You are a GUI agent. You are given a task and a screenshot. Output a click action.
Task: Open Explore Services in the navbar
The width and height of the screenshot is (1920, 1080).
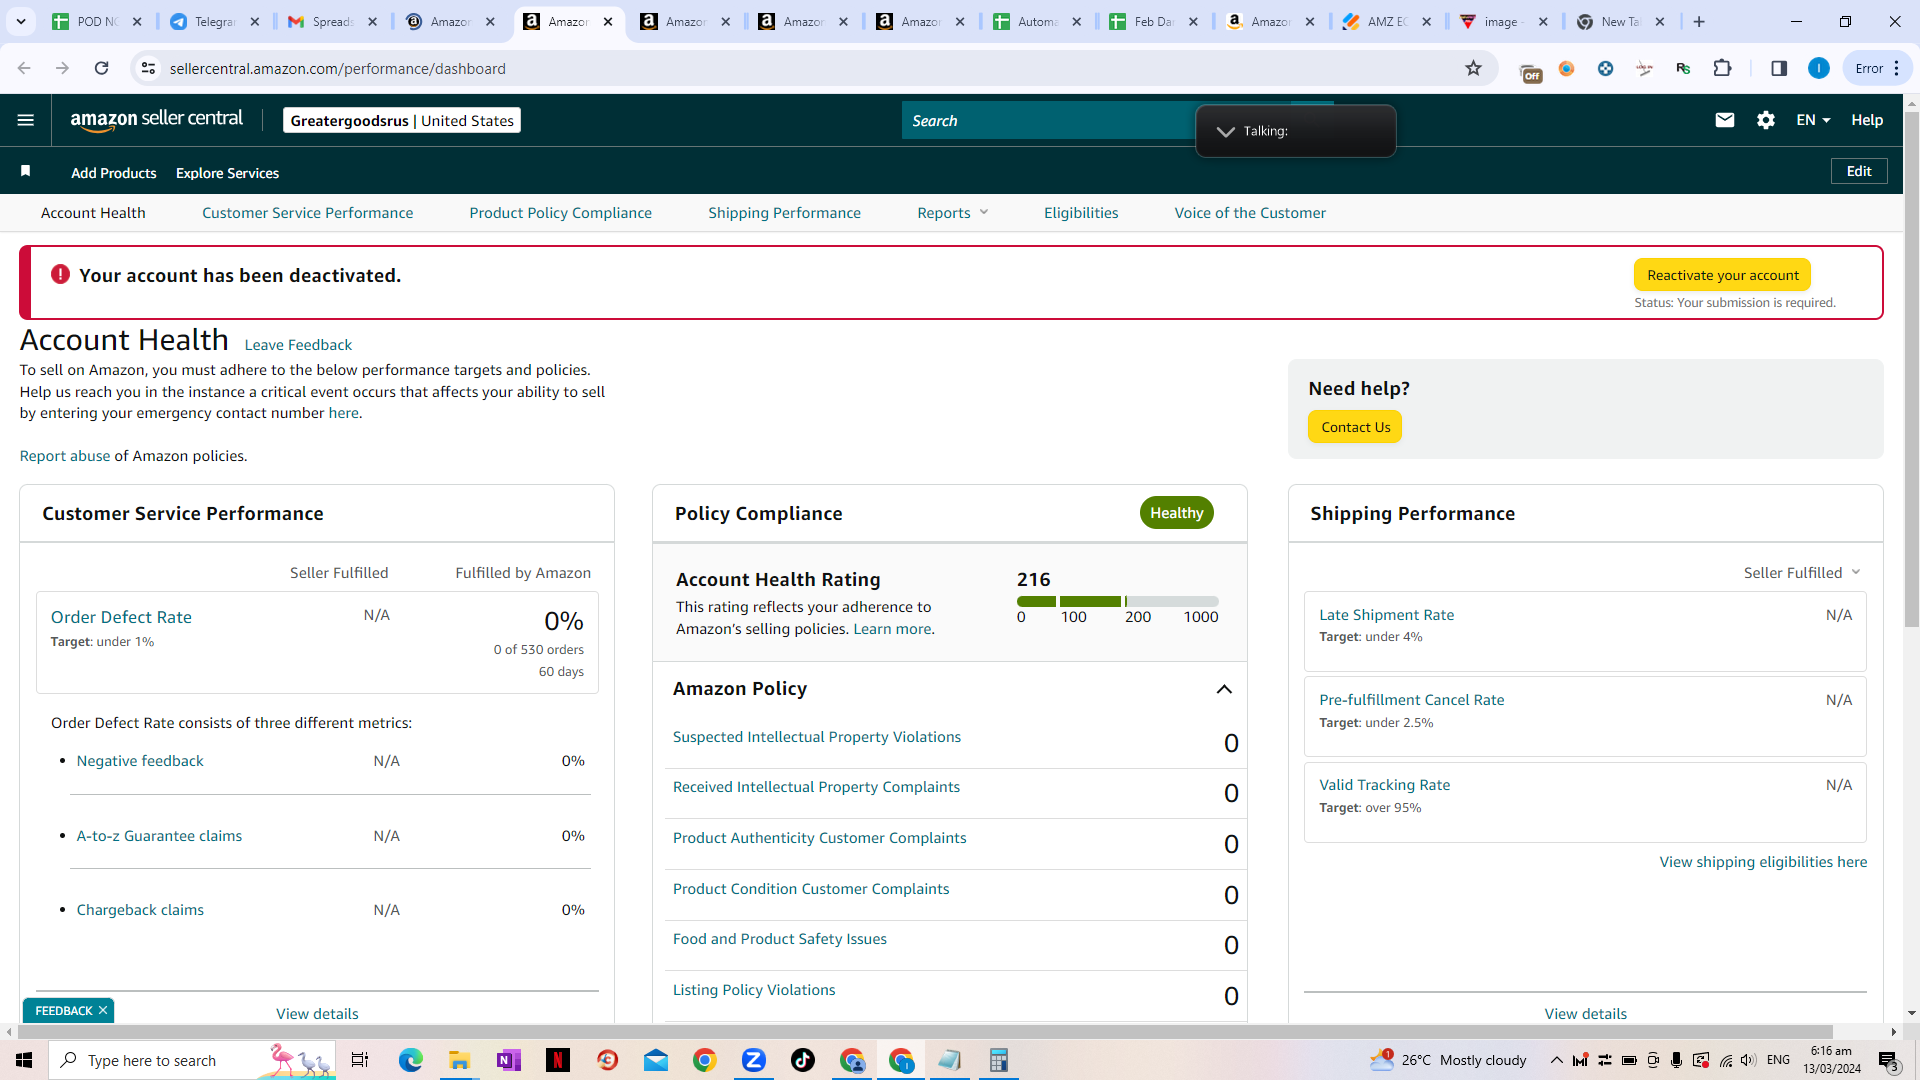pyautogui.click(x=227, y=173)
